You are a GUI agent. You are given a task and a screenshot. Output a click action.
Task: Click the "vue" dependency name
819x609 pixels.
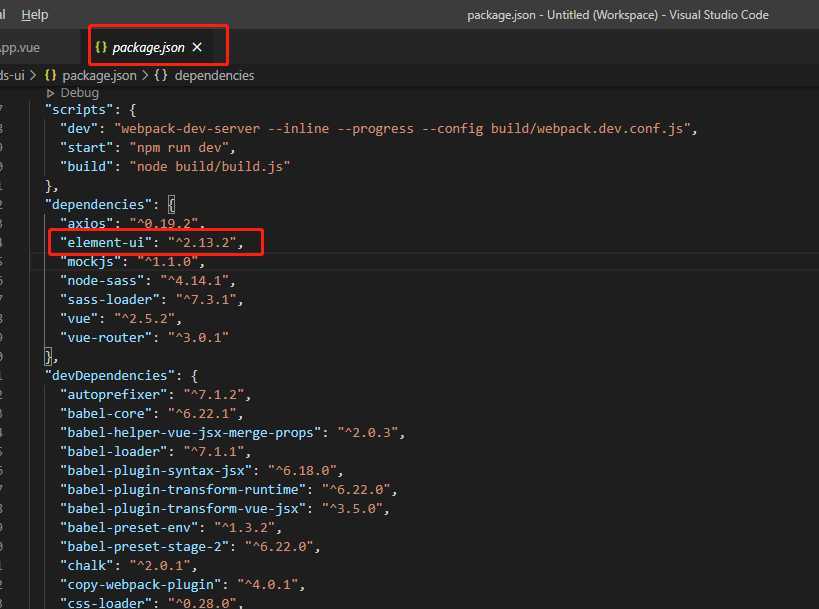tap(79, 319)
